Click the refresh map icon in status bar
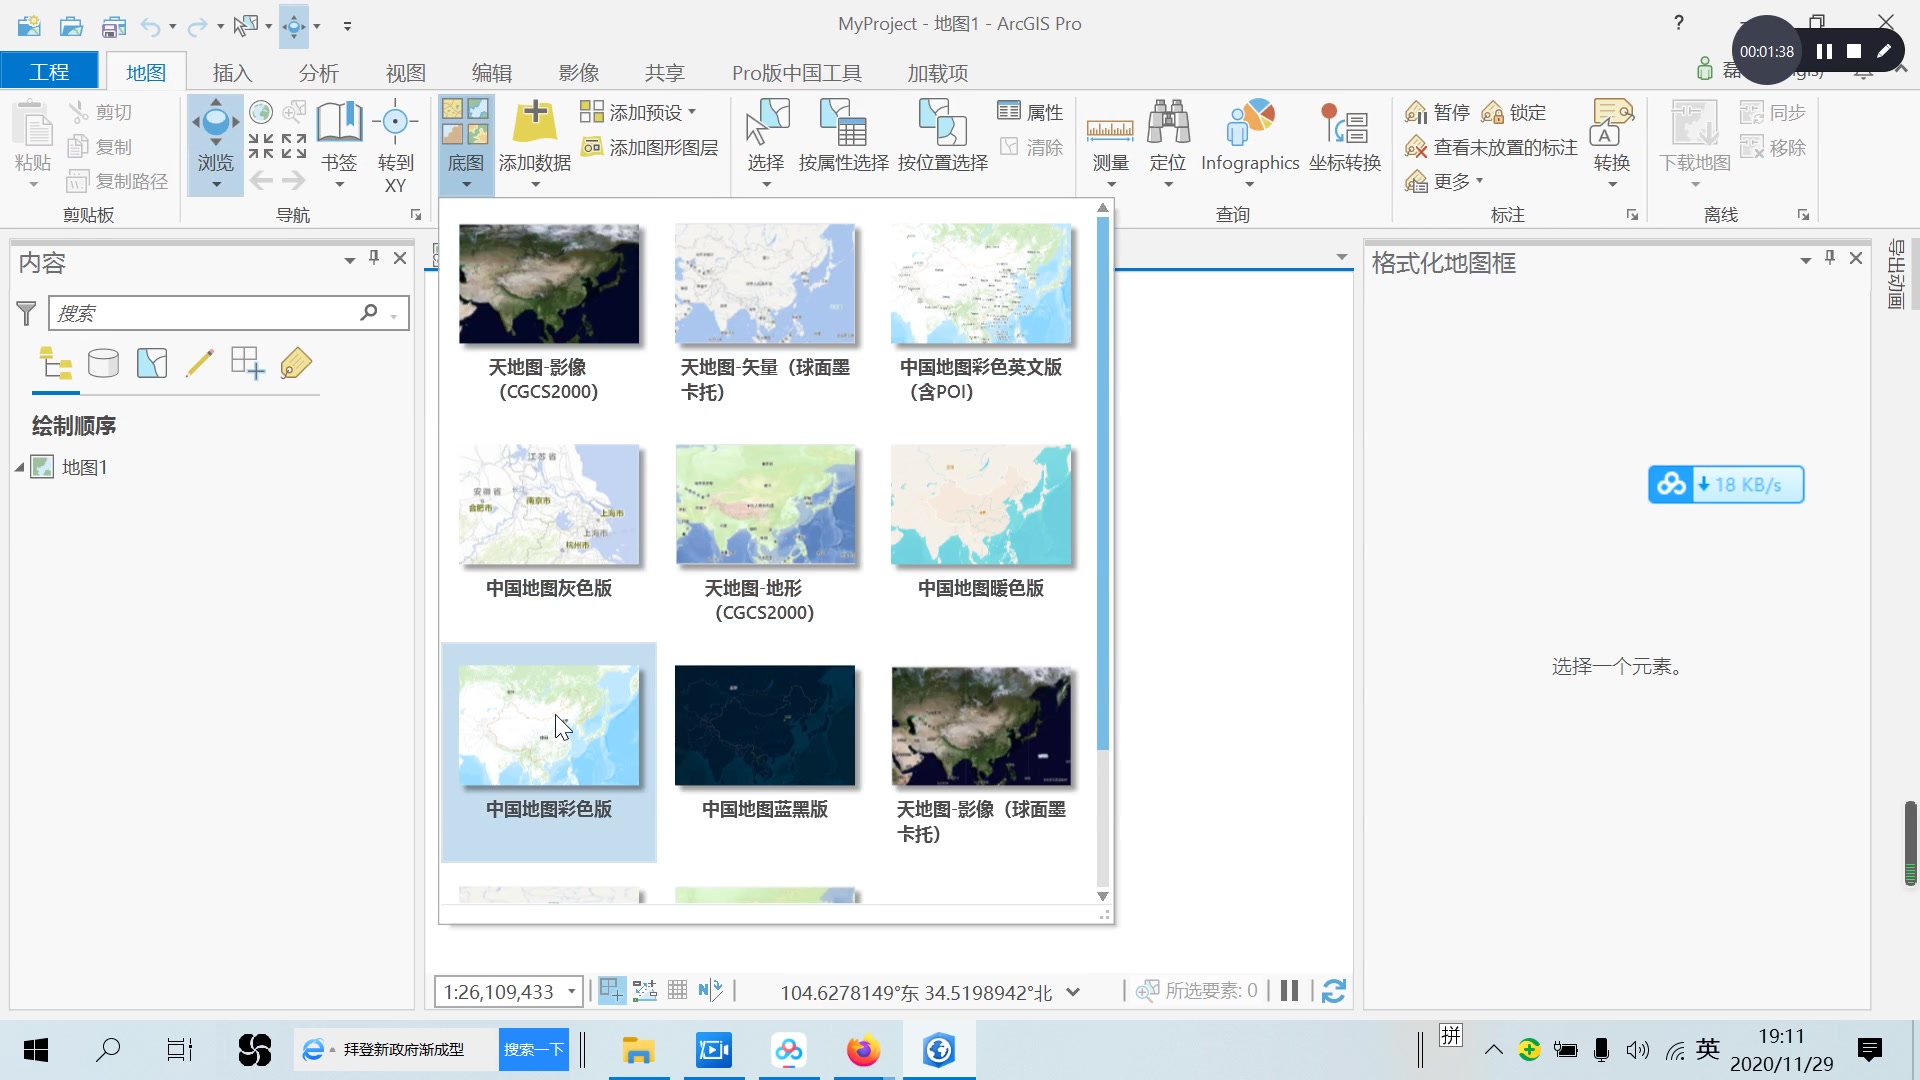The width and height of the screenshot is (1920, 1080). pos(1333,991)
